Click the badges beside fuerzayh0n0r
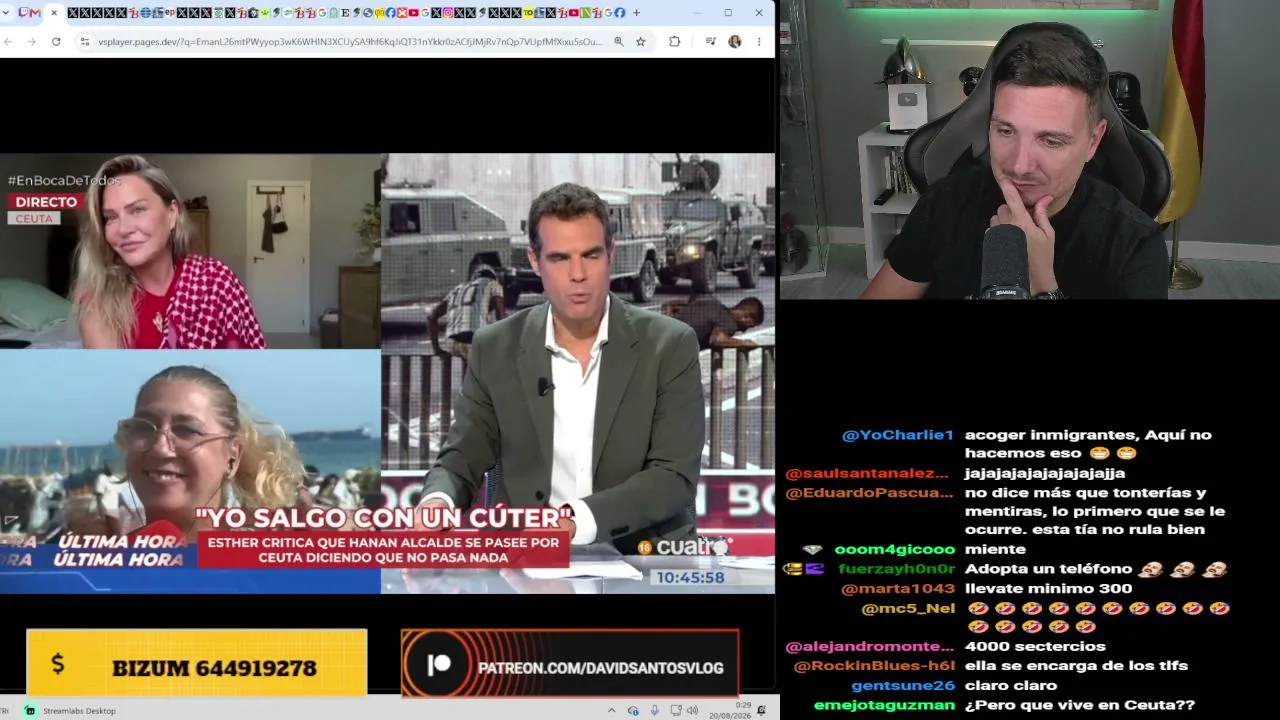Screen dimensions: 1280x720 804,569
